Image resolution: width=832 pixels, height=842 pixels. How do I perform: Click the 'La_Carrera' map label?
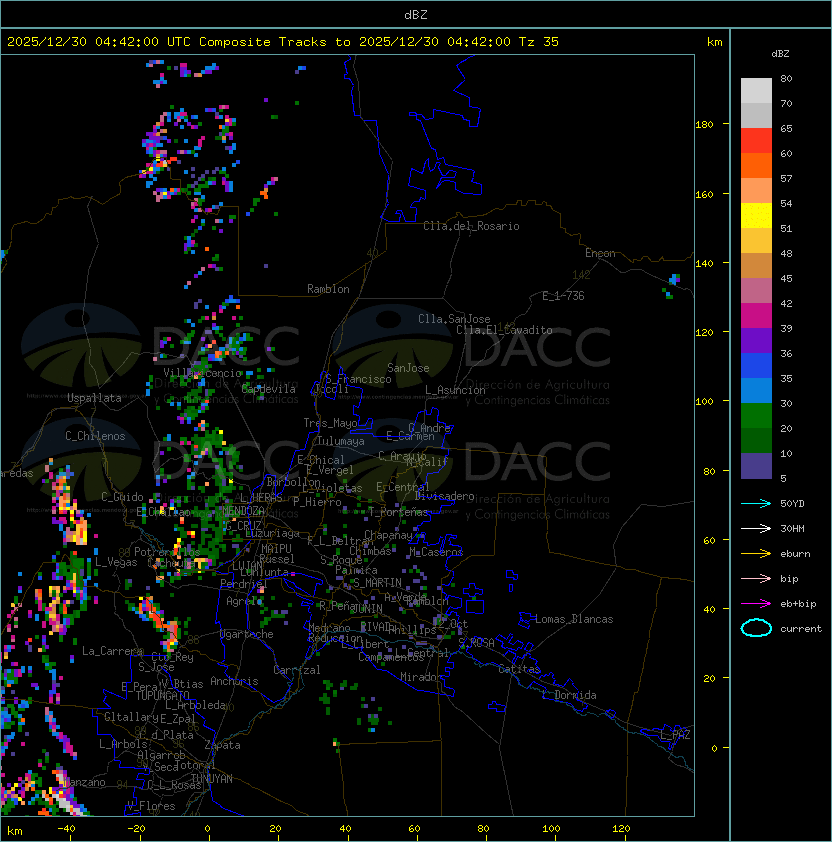point(112,651)
